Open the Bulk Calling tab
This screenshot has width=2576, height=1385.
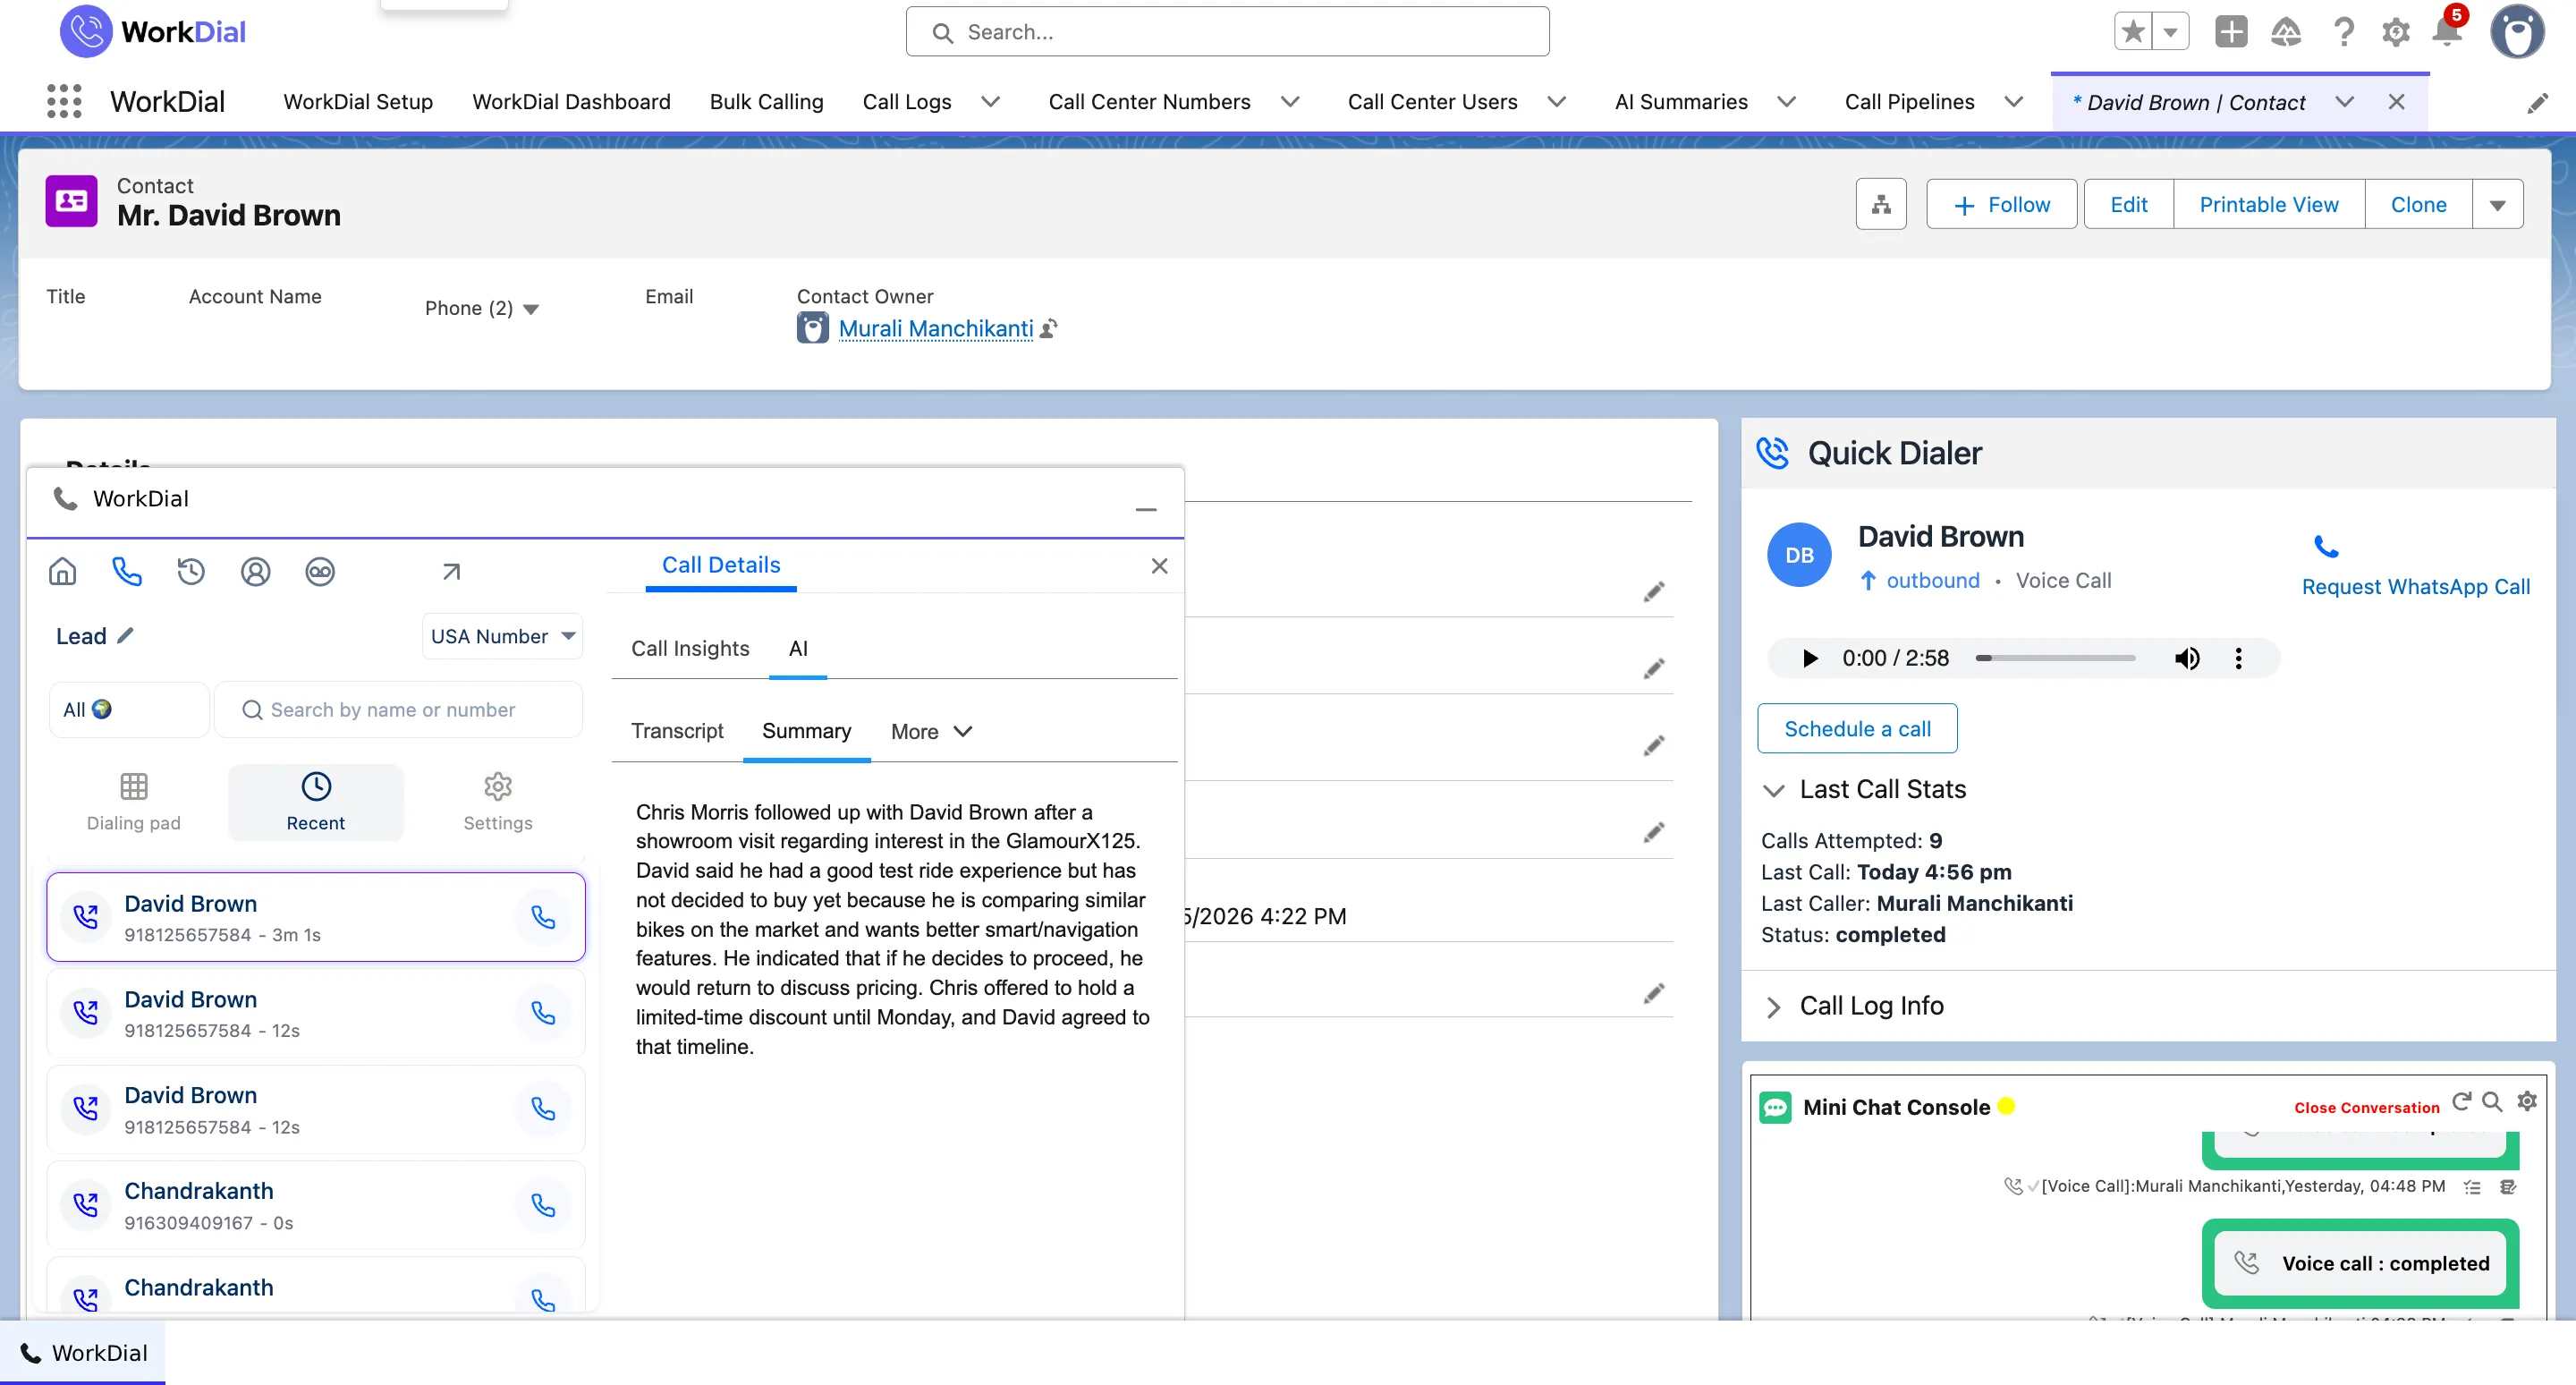(766, 102)
